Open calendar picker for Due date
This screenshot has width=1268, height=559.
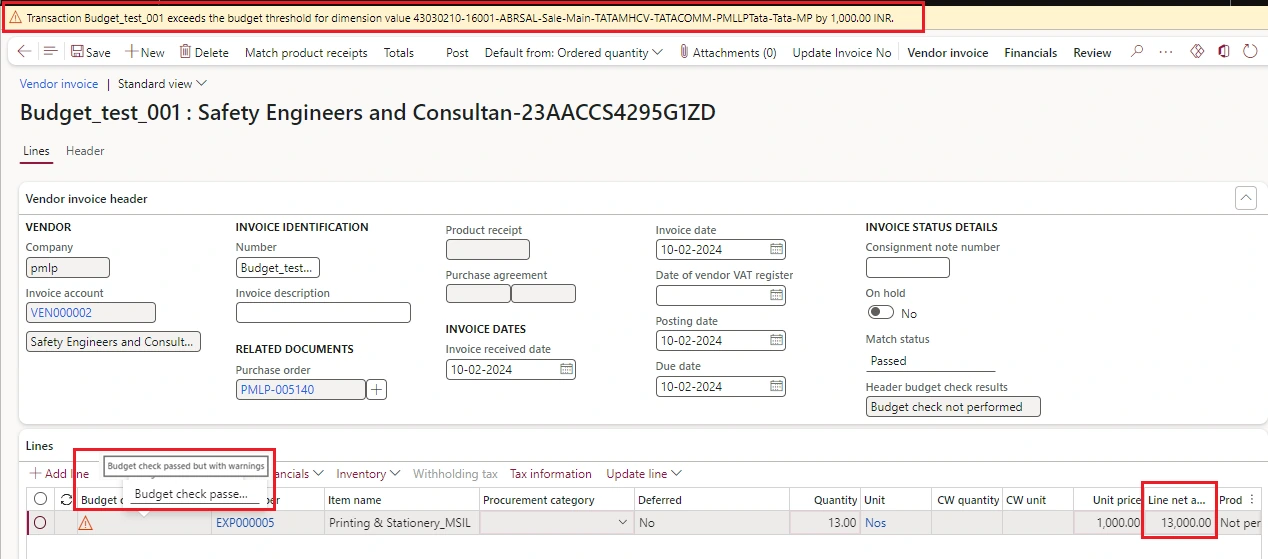pyautogui.click(x=776, y=386)
